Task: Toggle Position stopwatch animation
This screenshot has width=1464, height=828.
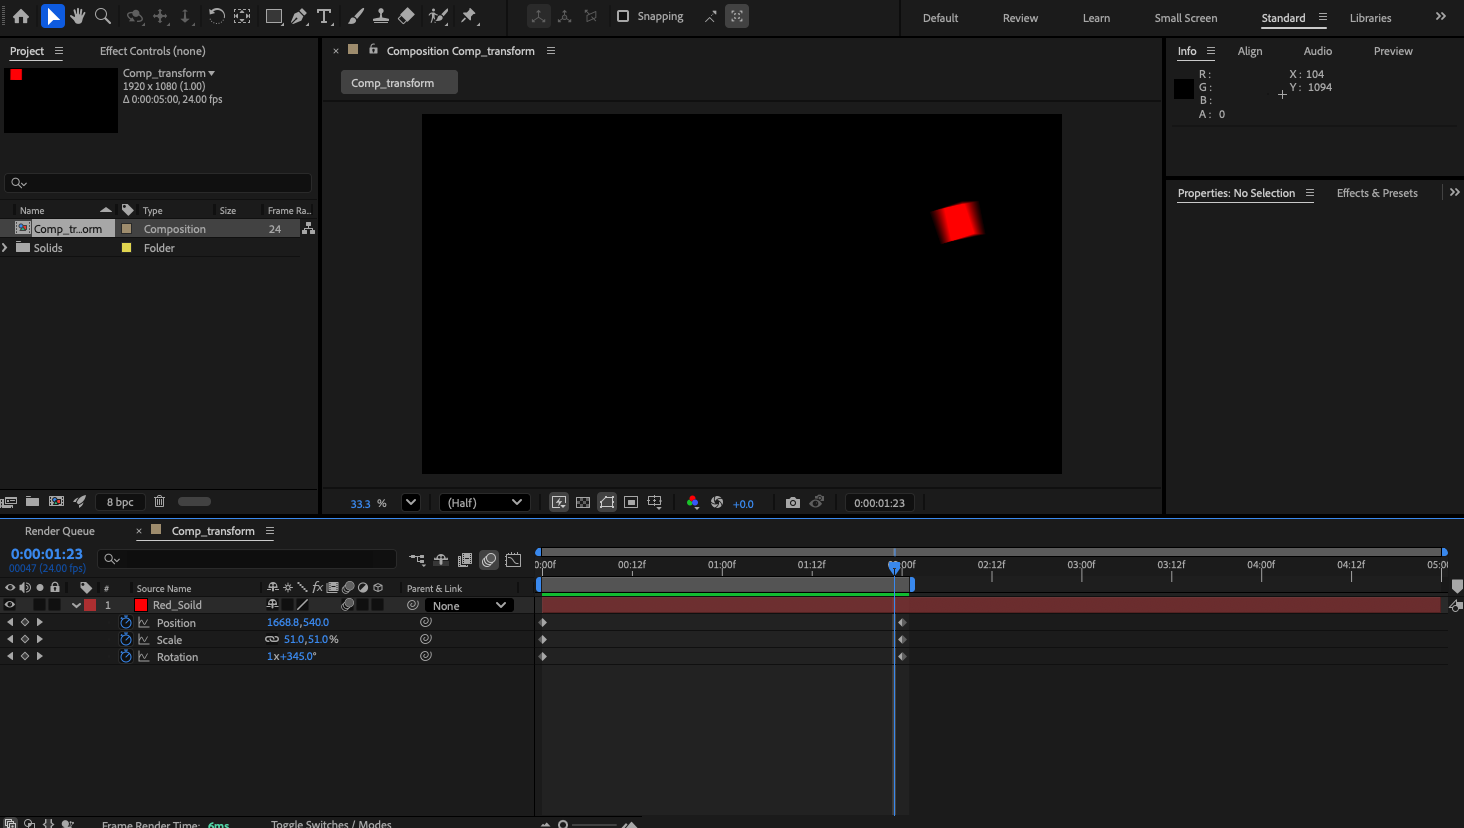Action: [125, 622]
